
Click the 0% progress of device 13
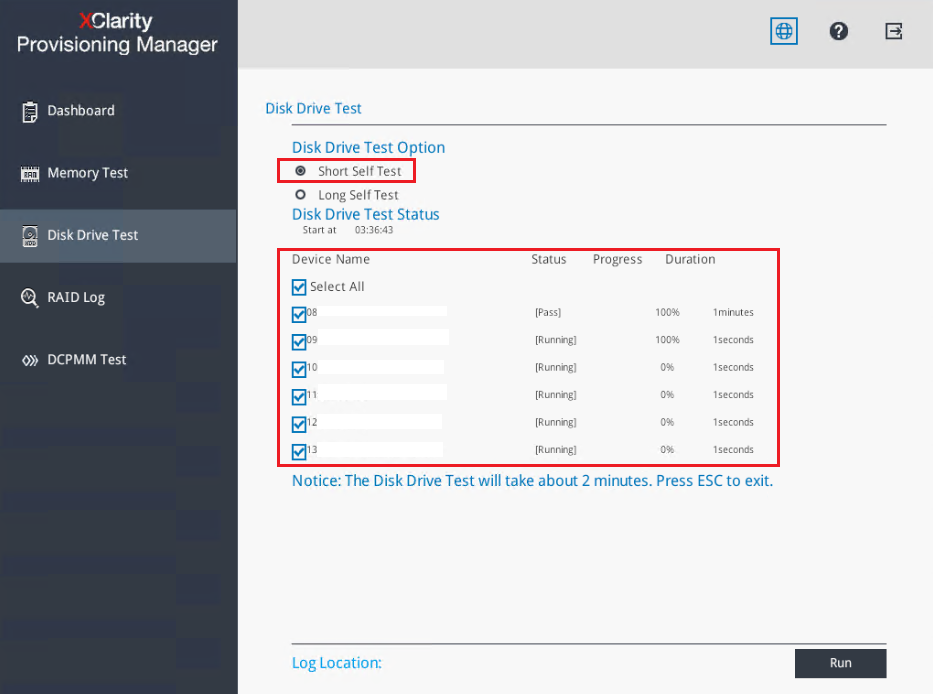tap(667, 449)
